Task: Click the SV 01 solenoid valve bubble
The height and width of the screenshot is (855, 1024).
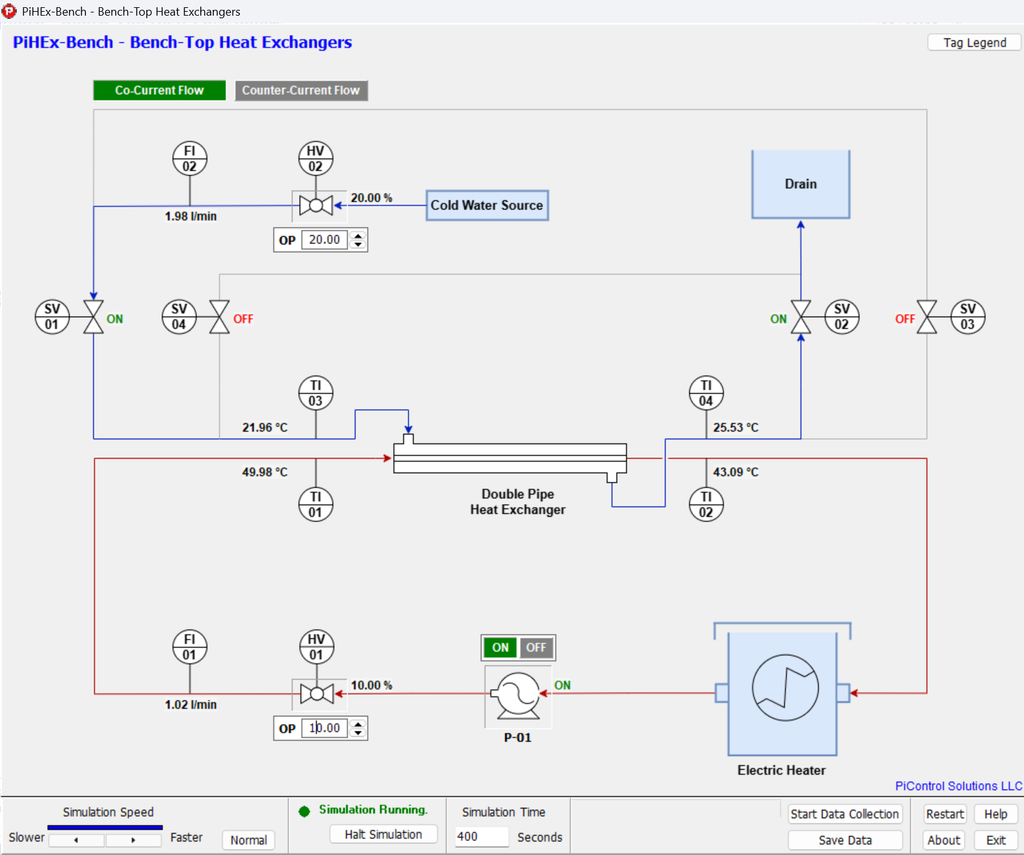Action: tap(52, 317)
